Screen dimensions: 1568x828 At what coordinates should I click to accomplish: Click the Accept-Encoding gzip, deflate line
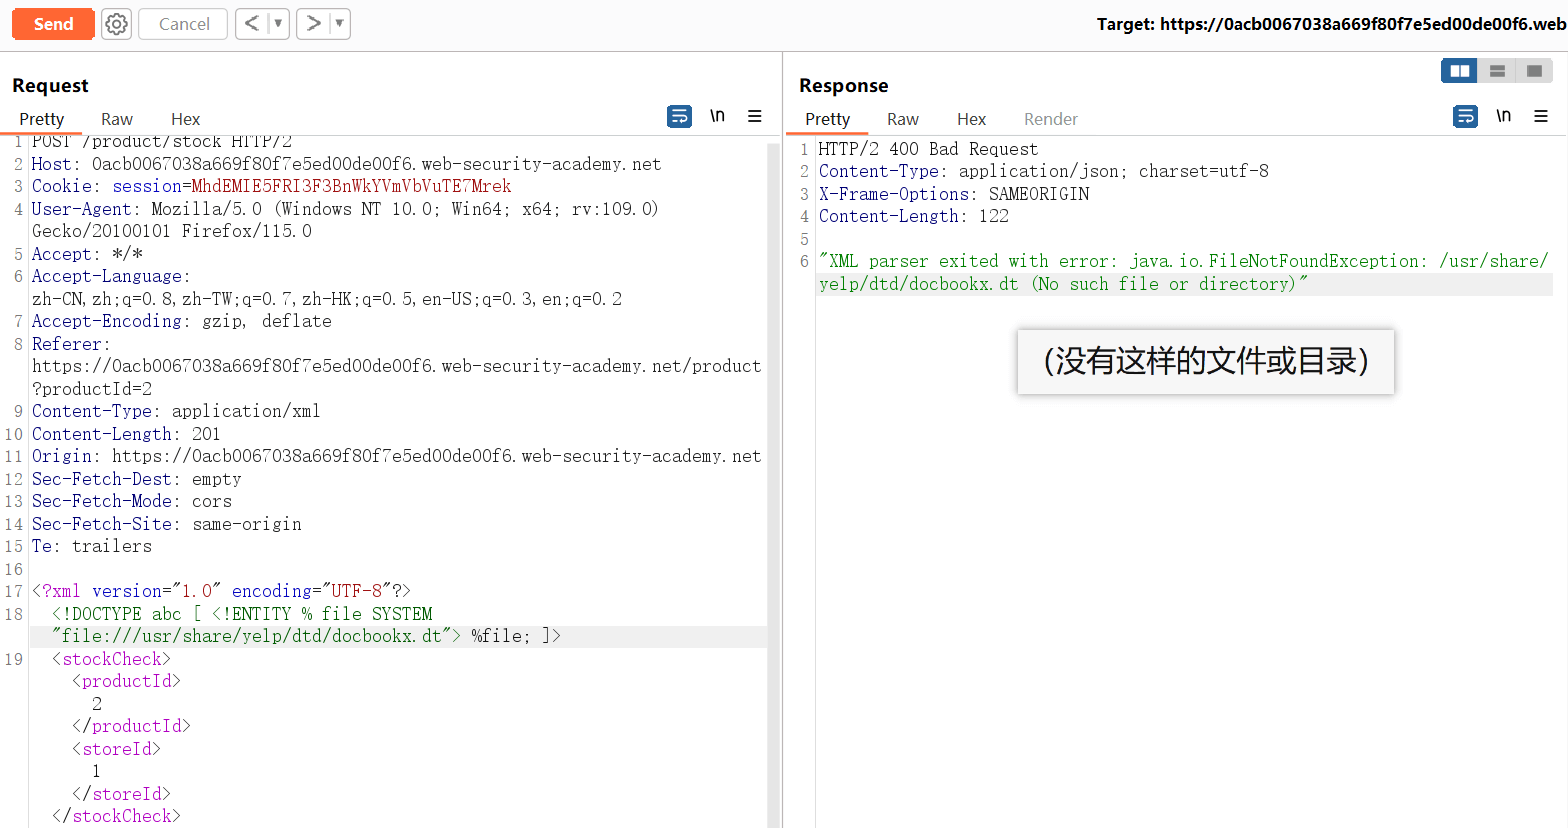pos(181,321)
